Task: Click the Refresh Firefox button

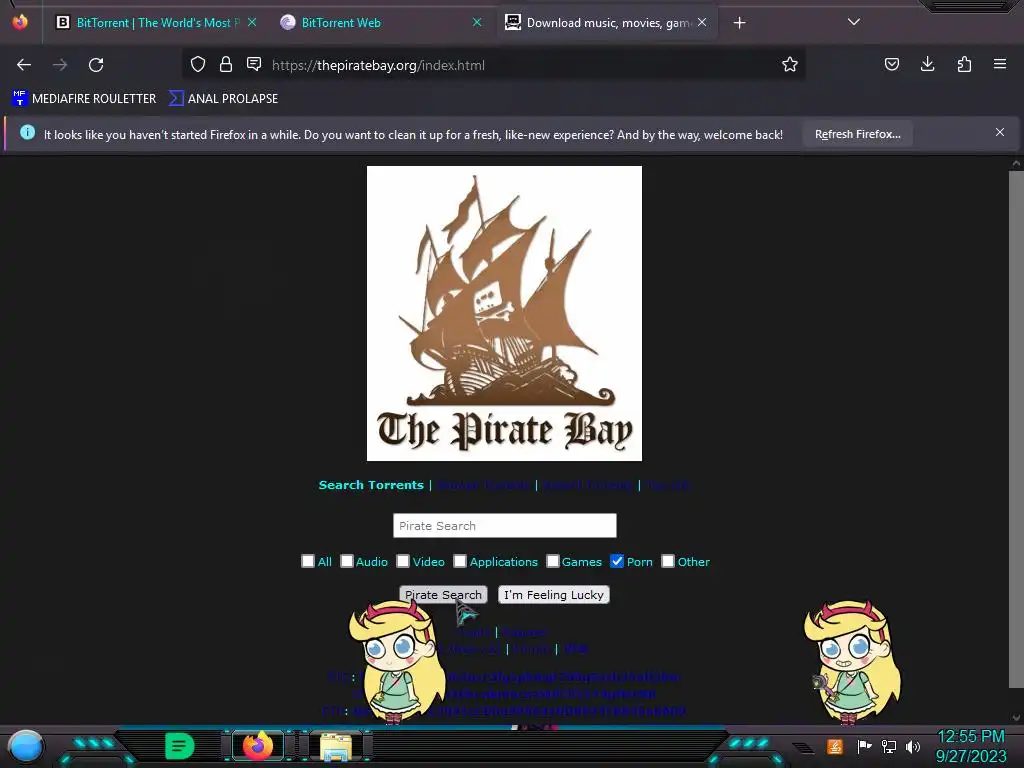Action: tap(857, 134)
